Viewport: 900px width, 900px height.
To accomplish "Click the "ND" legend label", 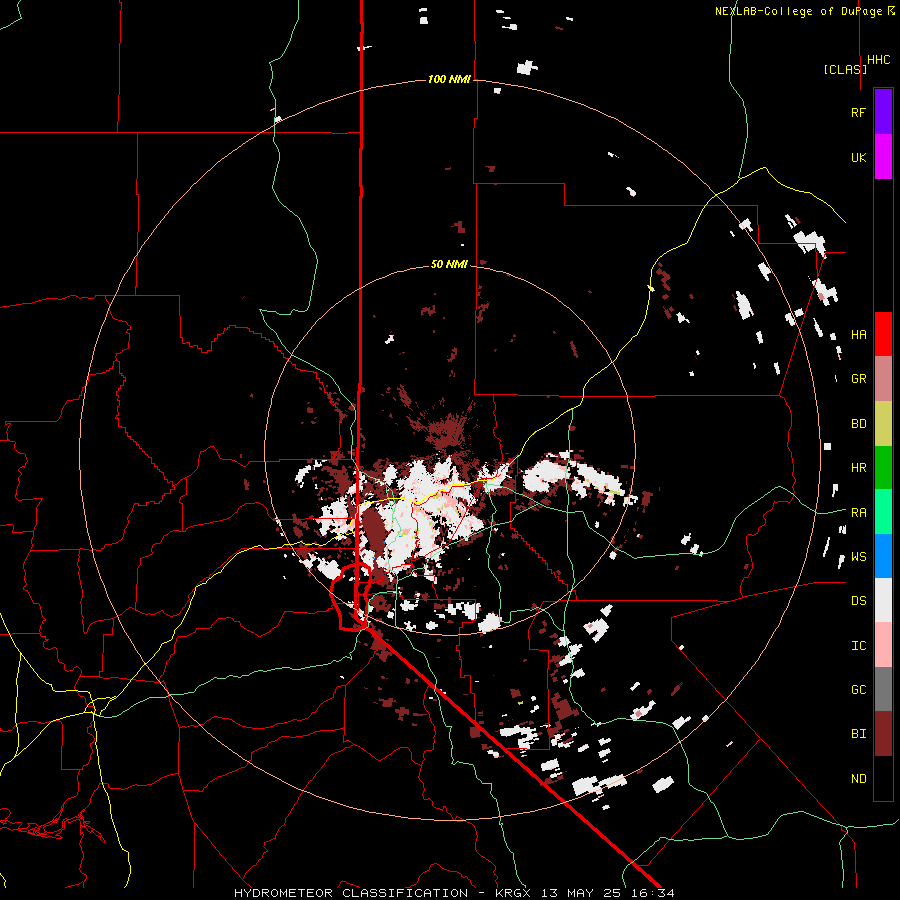I will coord(858,778).
